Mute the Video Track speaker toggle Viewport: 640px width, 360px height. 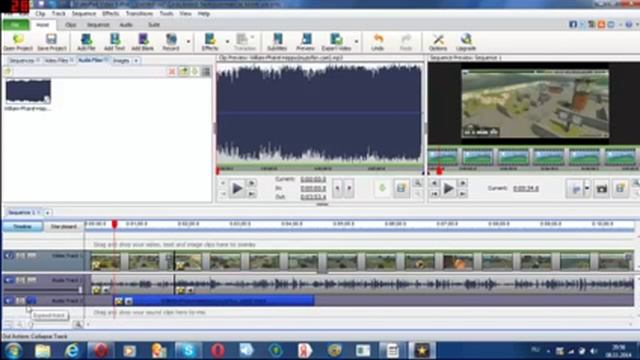[x=9, y=256]
